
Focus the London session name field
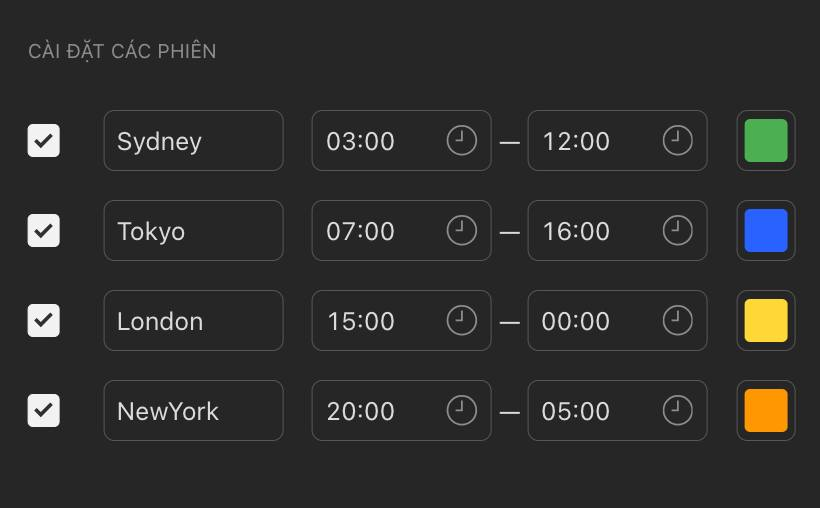tap(193, 320)
